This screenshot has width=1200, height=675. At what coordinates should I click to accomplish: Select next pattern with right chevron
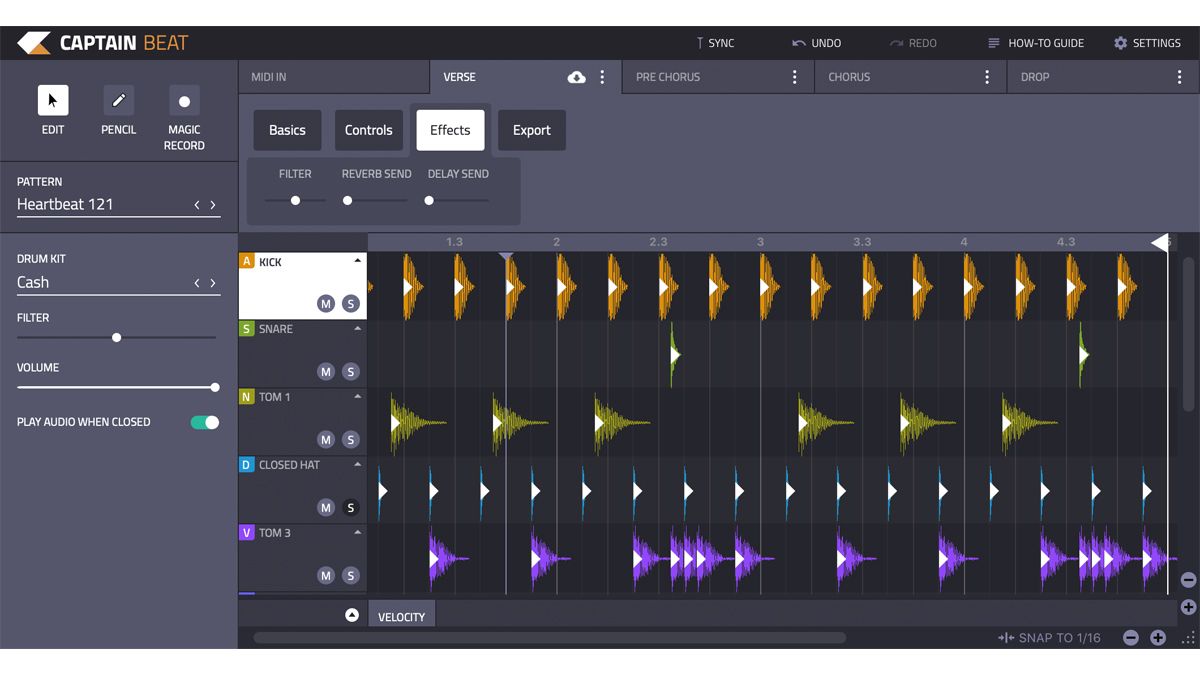[x=213, y=205]
